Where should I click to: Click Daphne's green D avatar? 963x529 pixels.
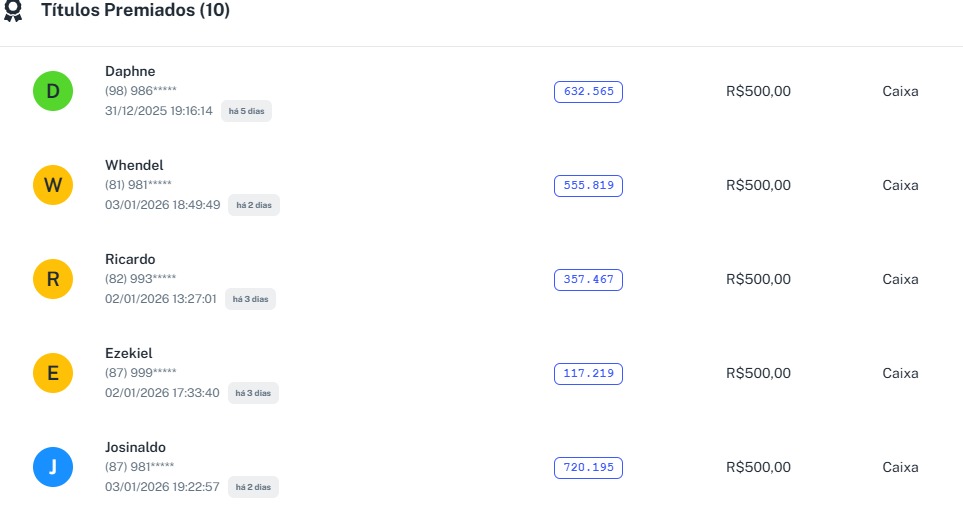pyautogui.click(x=53, y=92)
